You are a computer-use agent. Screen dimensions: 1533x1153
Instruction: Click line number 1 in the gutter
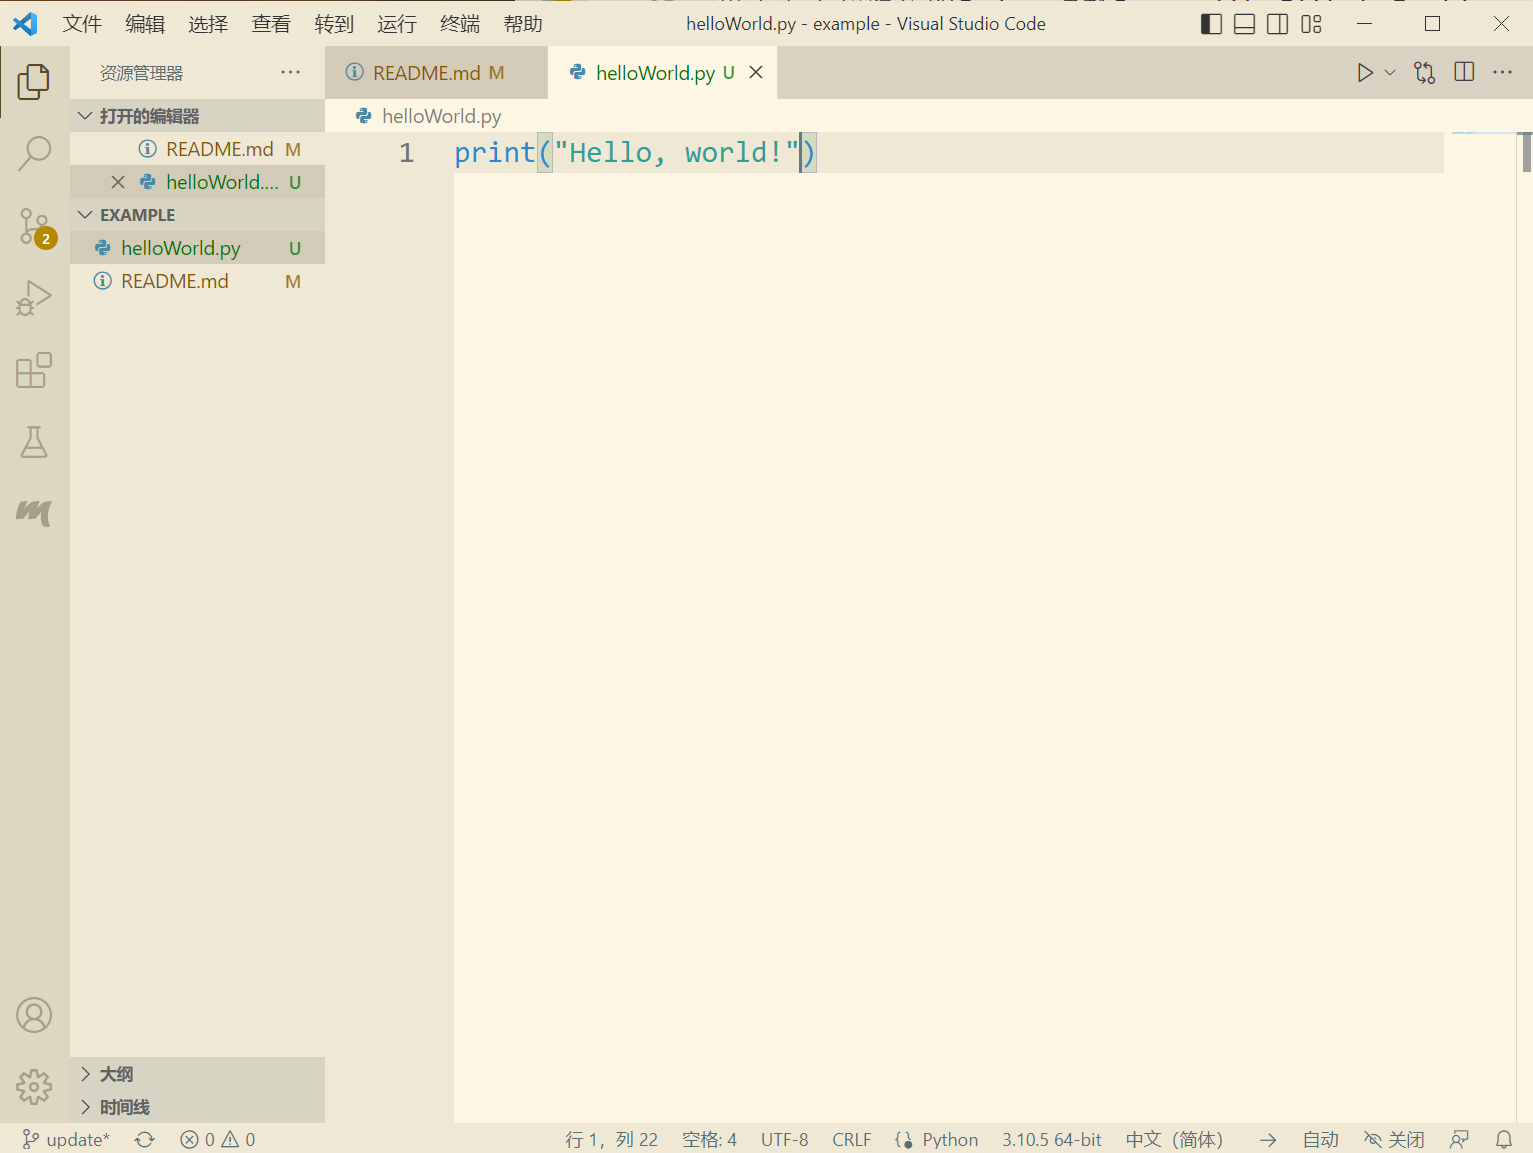[406, 153]
